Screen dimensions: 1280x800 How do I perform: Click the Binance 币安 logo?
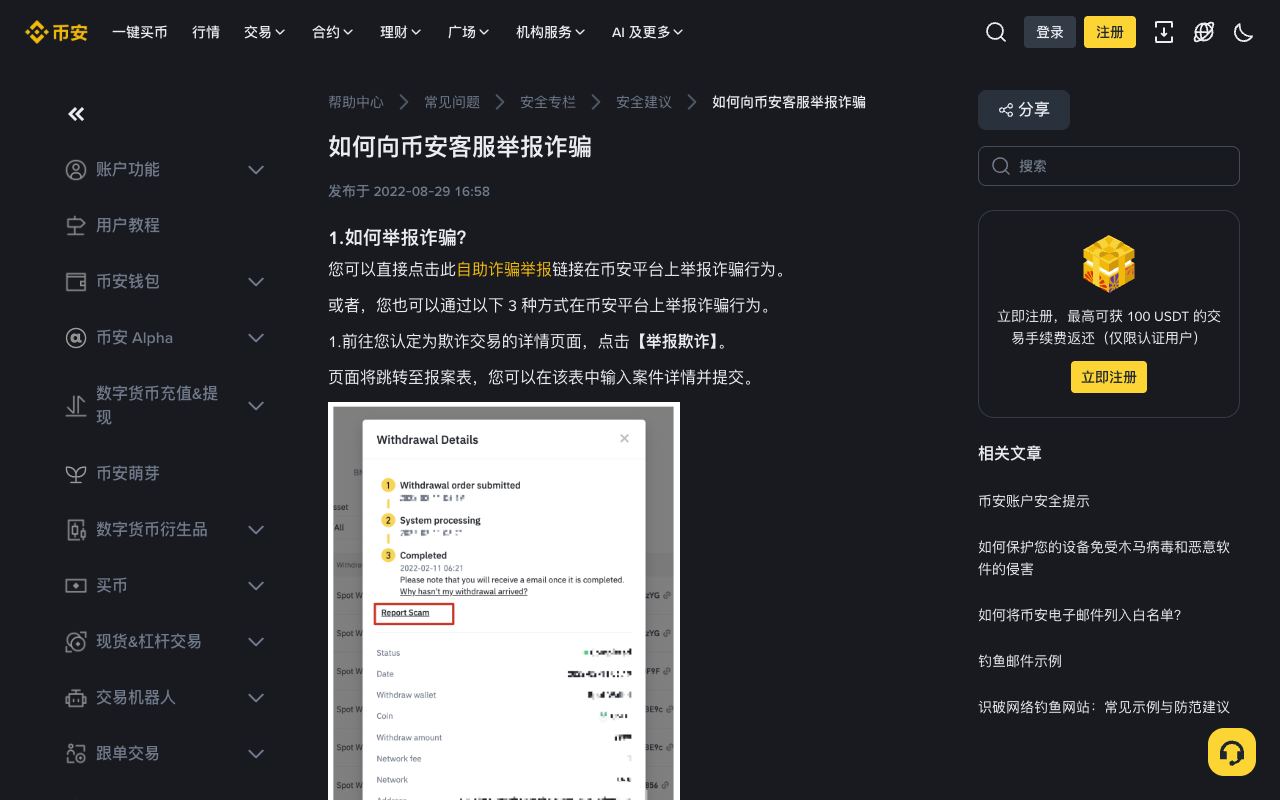click(56, 32)
